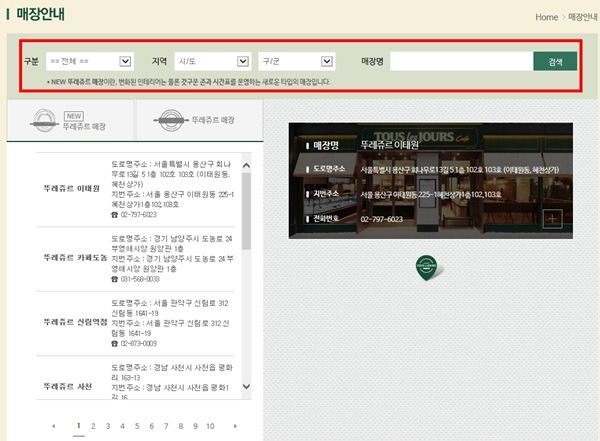Image resolution: width=600 pixels, height=441 pixels.
Task: Go to next pagination arrow
Action: (235, 426)
